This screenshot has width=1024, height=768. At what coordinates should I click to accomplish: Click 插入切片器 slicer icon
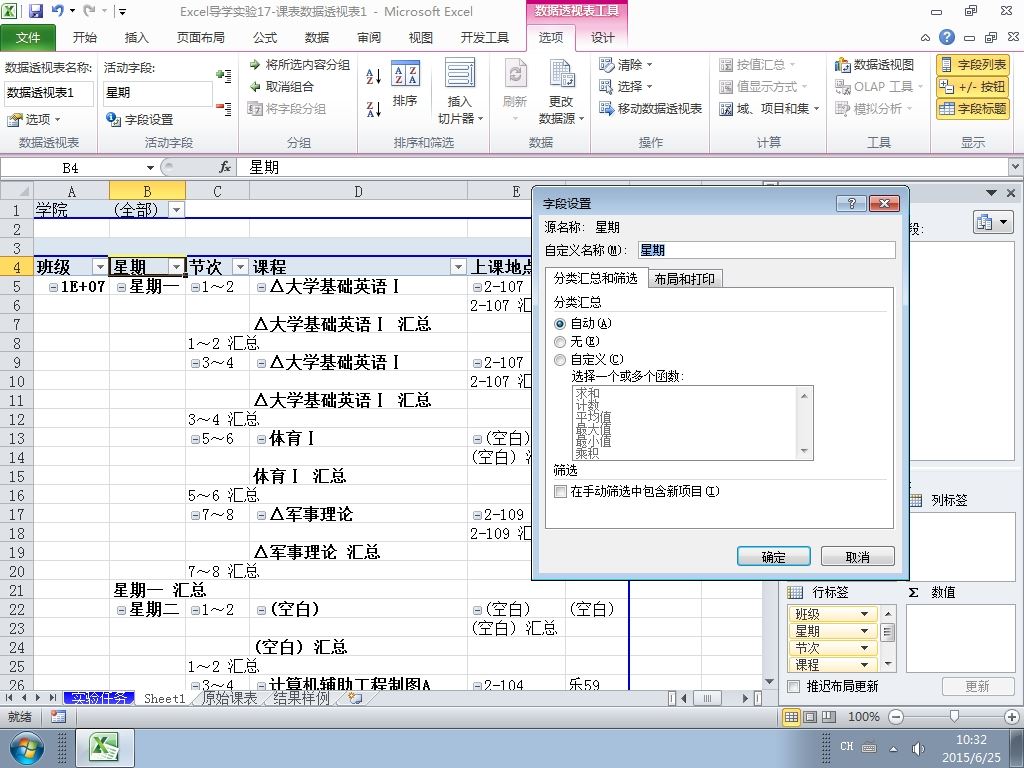coord(460,91)
